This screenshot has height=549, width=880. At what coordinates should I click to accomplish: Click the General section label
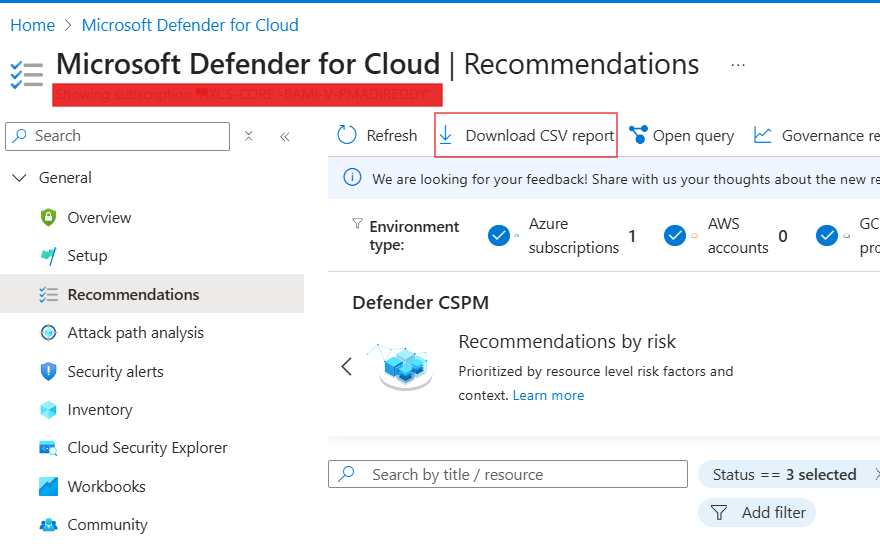click(65, 178)
